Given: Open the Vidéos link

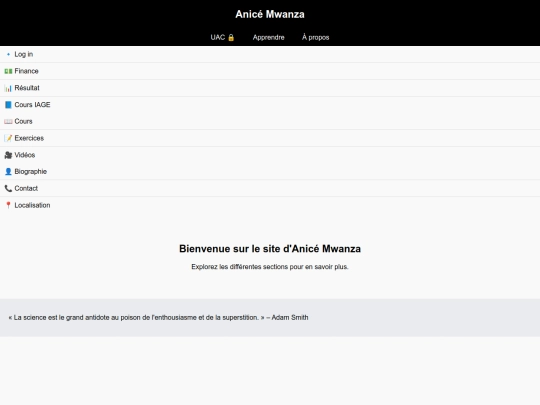Looking at the screenshot, I should point(25,155).
